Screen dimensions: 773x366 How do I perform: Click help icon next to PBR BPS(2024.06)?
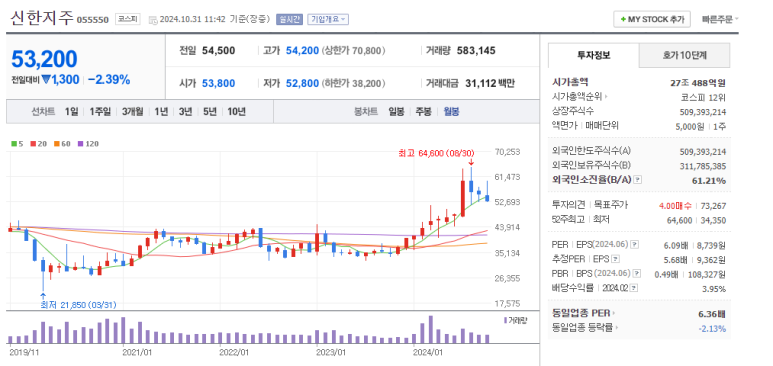(x=637, y=273)
